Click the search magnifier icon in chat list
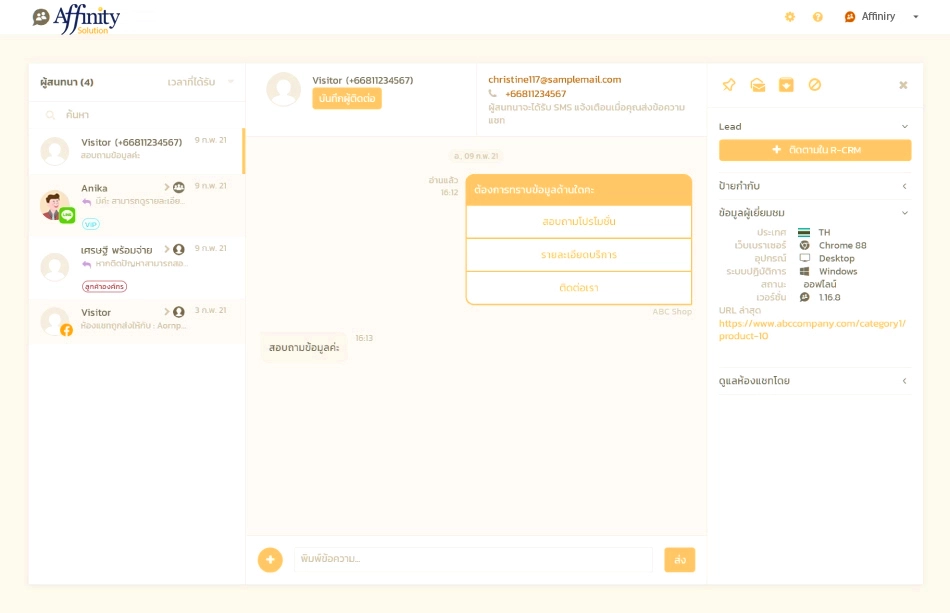 pos(50,114)
